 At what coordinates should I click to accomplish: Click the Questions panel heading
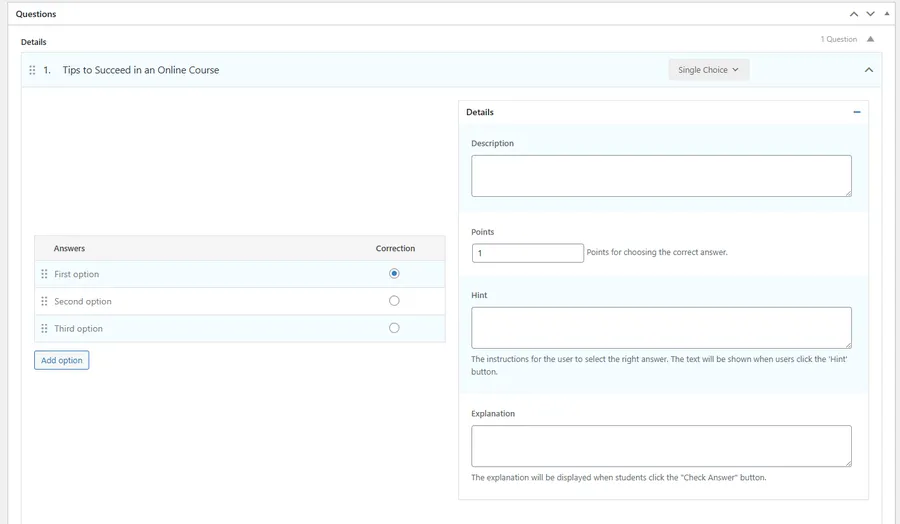click(36, 14)
